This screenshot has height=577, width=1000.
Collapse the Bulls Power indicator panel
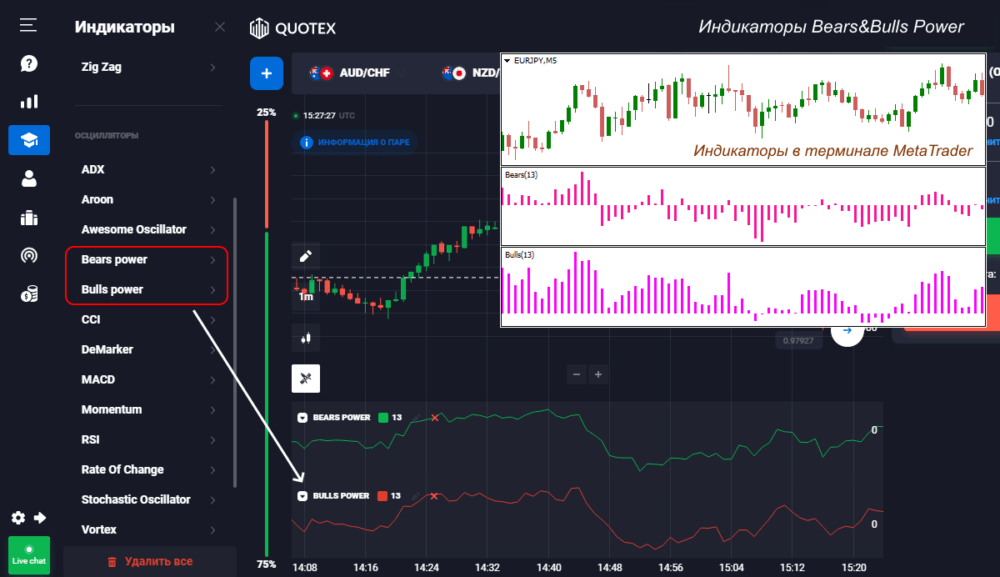point(302,495)
